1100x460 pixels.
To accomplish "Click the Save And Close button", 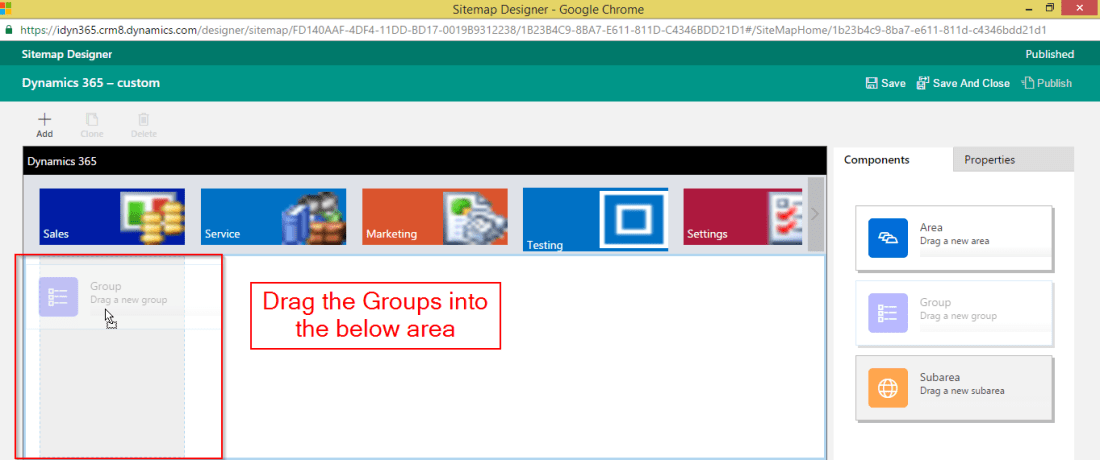I will [962, 83].
